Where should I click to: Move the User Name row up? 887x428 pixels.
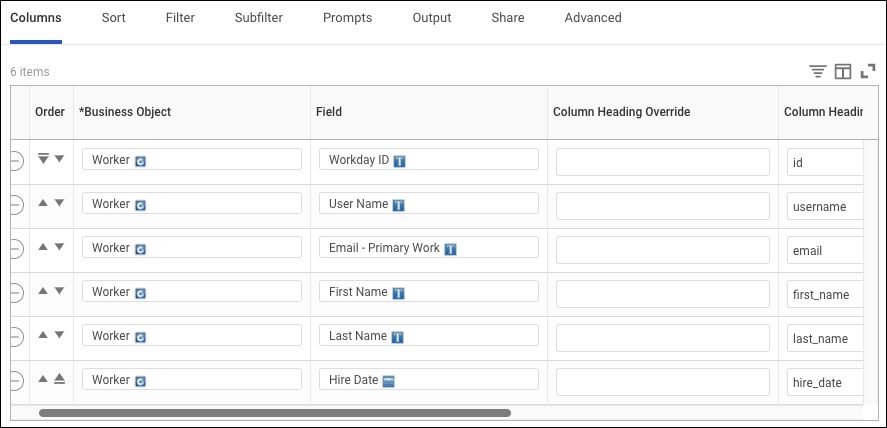(43, 204)
